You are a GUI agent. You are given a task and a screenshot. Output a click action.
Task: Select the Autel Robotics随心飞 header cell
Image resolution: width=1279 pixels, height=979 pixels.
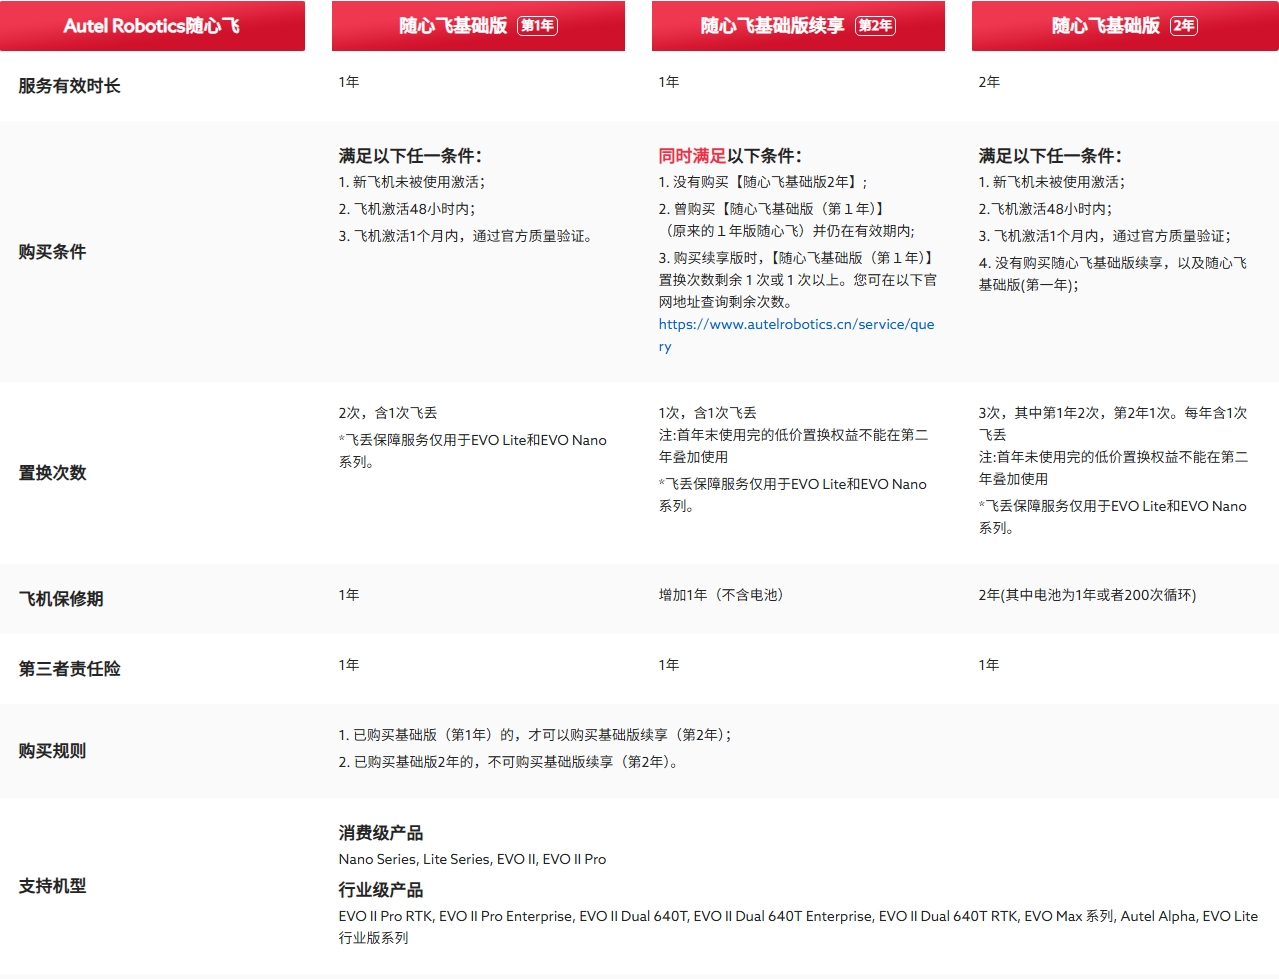click(152, 26)
